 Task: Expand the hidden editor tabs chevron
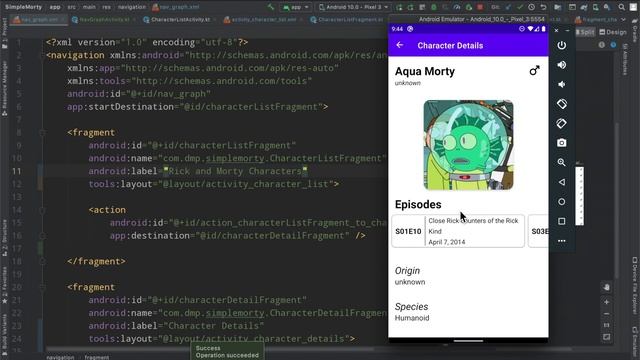[623, 20]
